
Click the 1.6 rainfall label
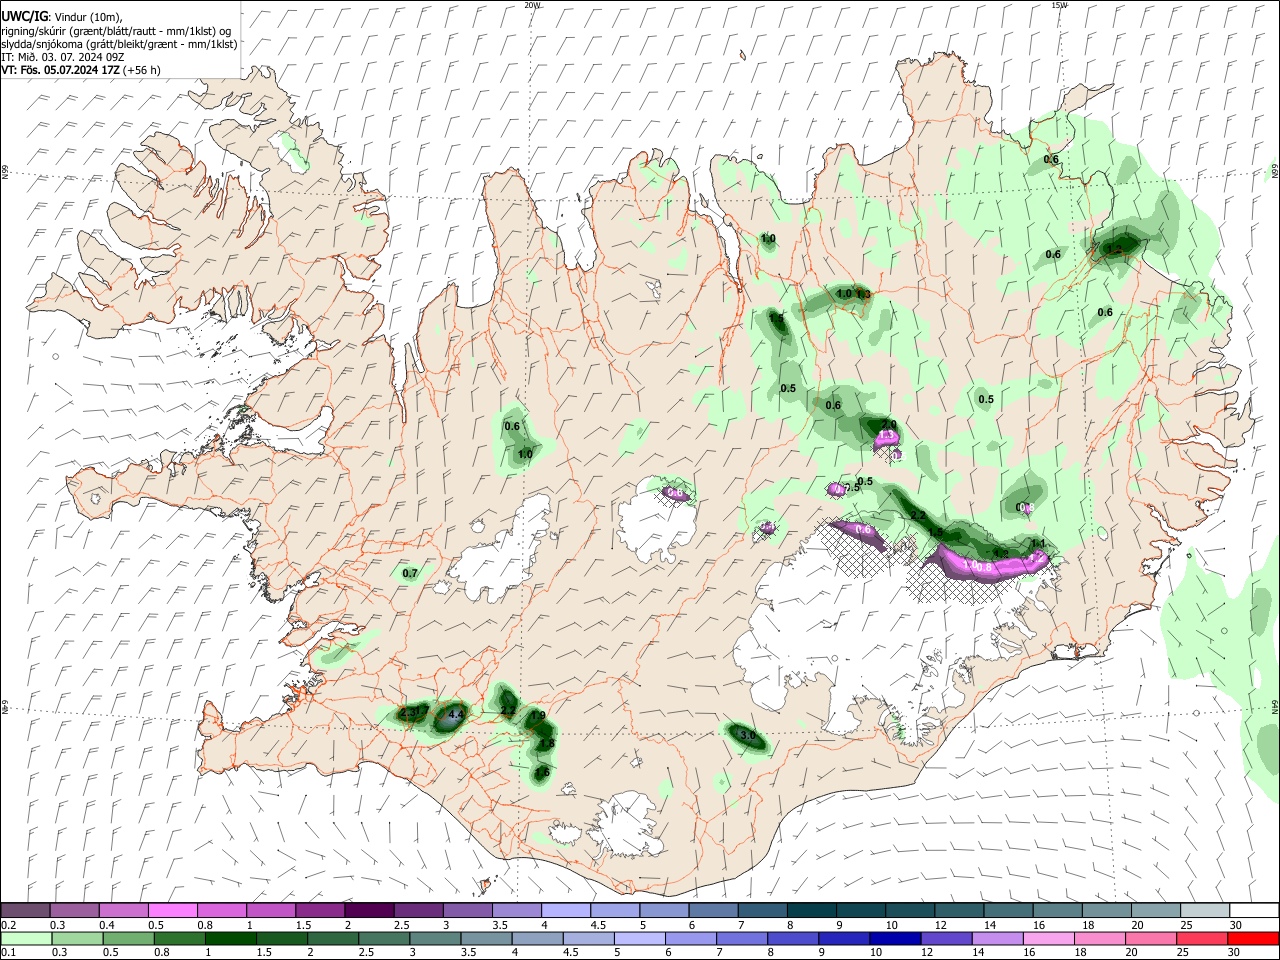click(542, 772)
